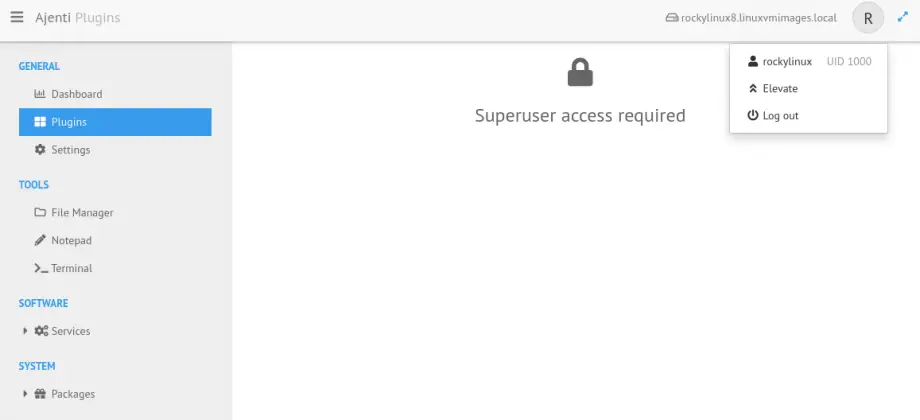Click the lock icon above the message
The width and height of the screenshot is (920, 420).
point(580,73)
